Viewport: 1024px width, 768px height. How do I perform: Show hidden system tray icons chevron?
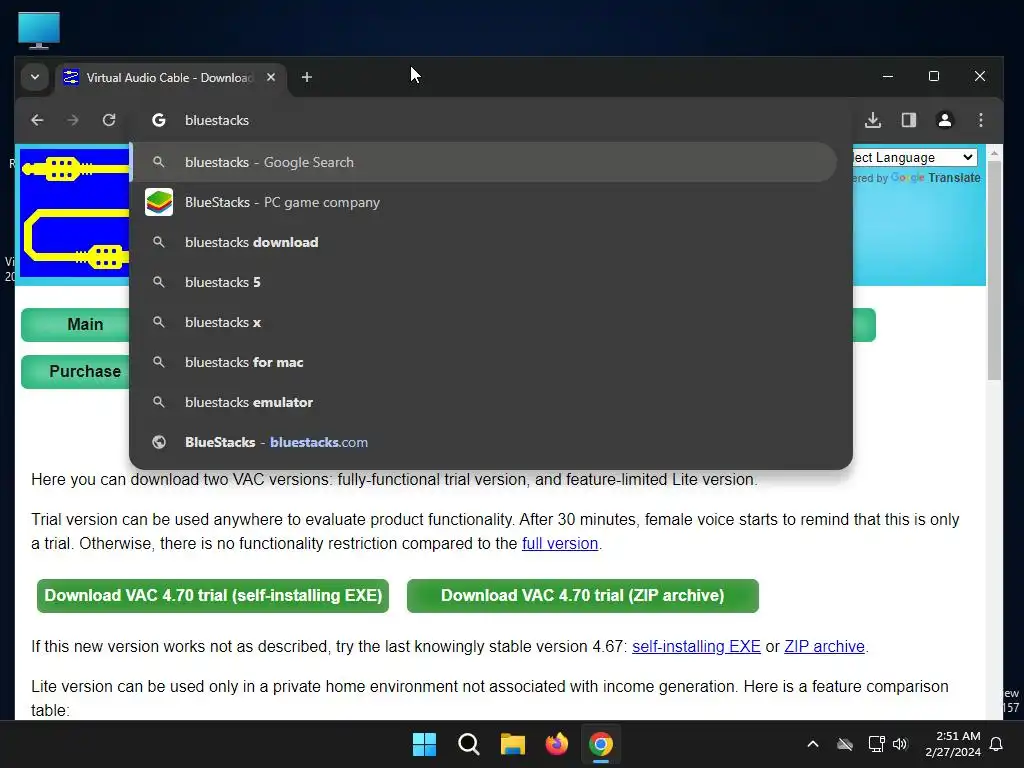coord(813,744)
